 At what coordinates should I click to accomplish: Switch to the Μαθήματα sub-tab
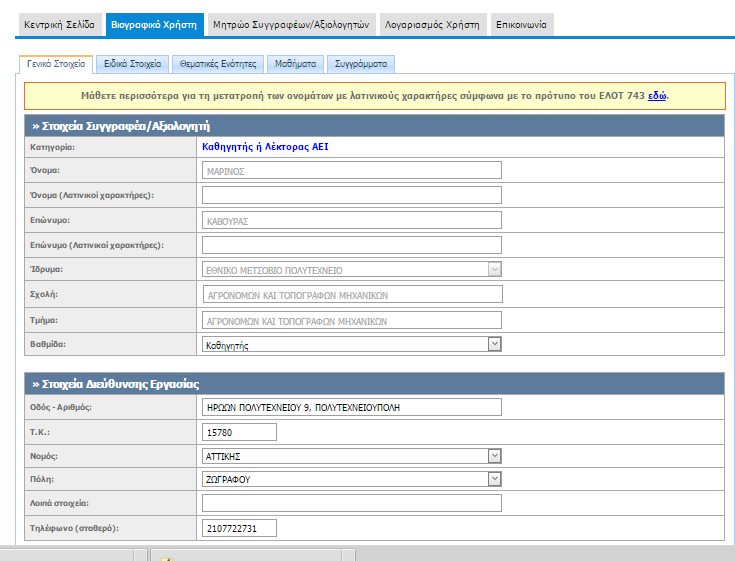click(295, 64)
